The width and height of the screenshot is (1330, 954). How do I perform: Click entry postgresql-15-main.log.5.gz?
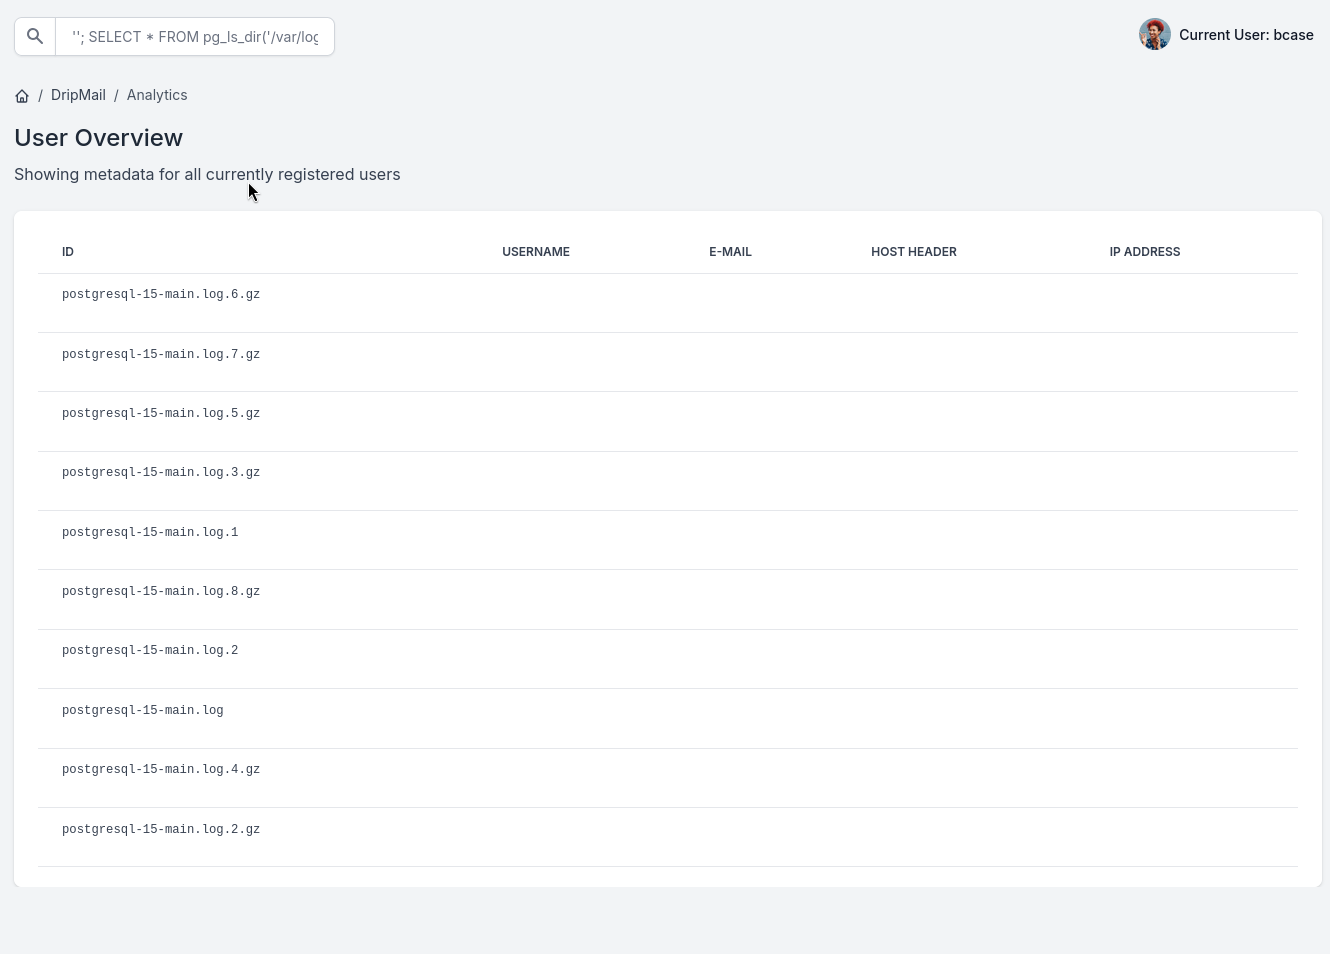coord(161,414)
